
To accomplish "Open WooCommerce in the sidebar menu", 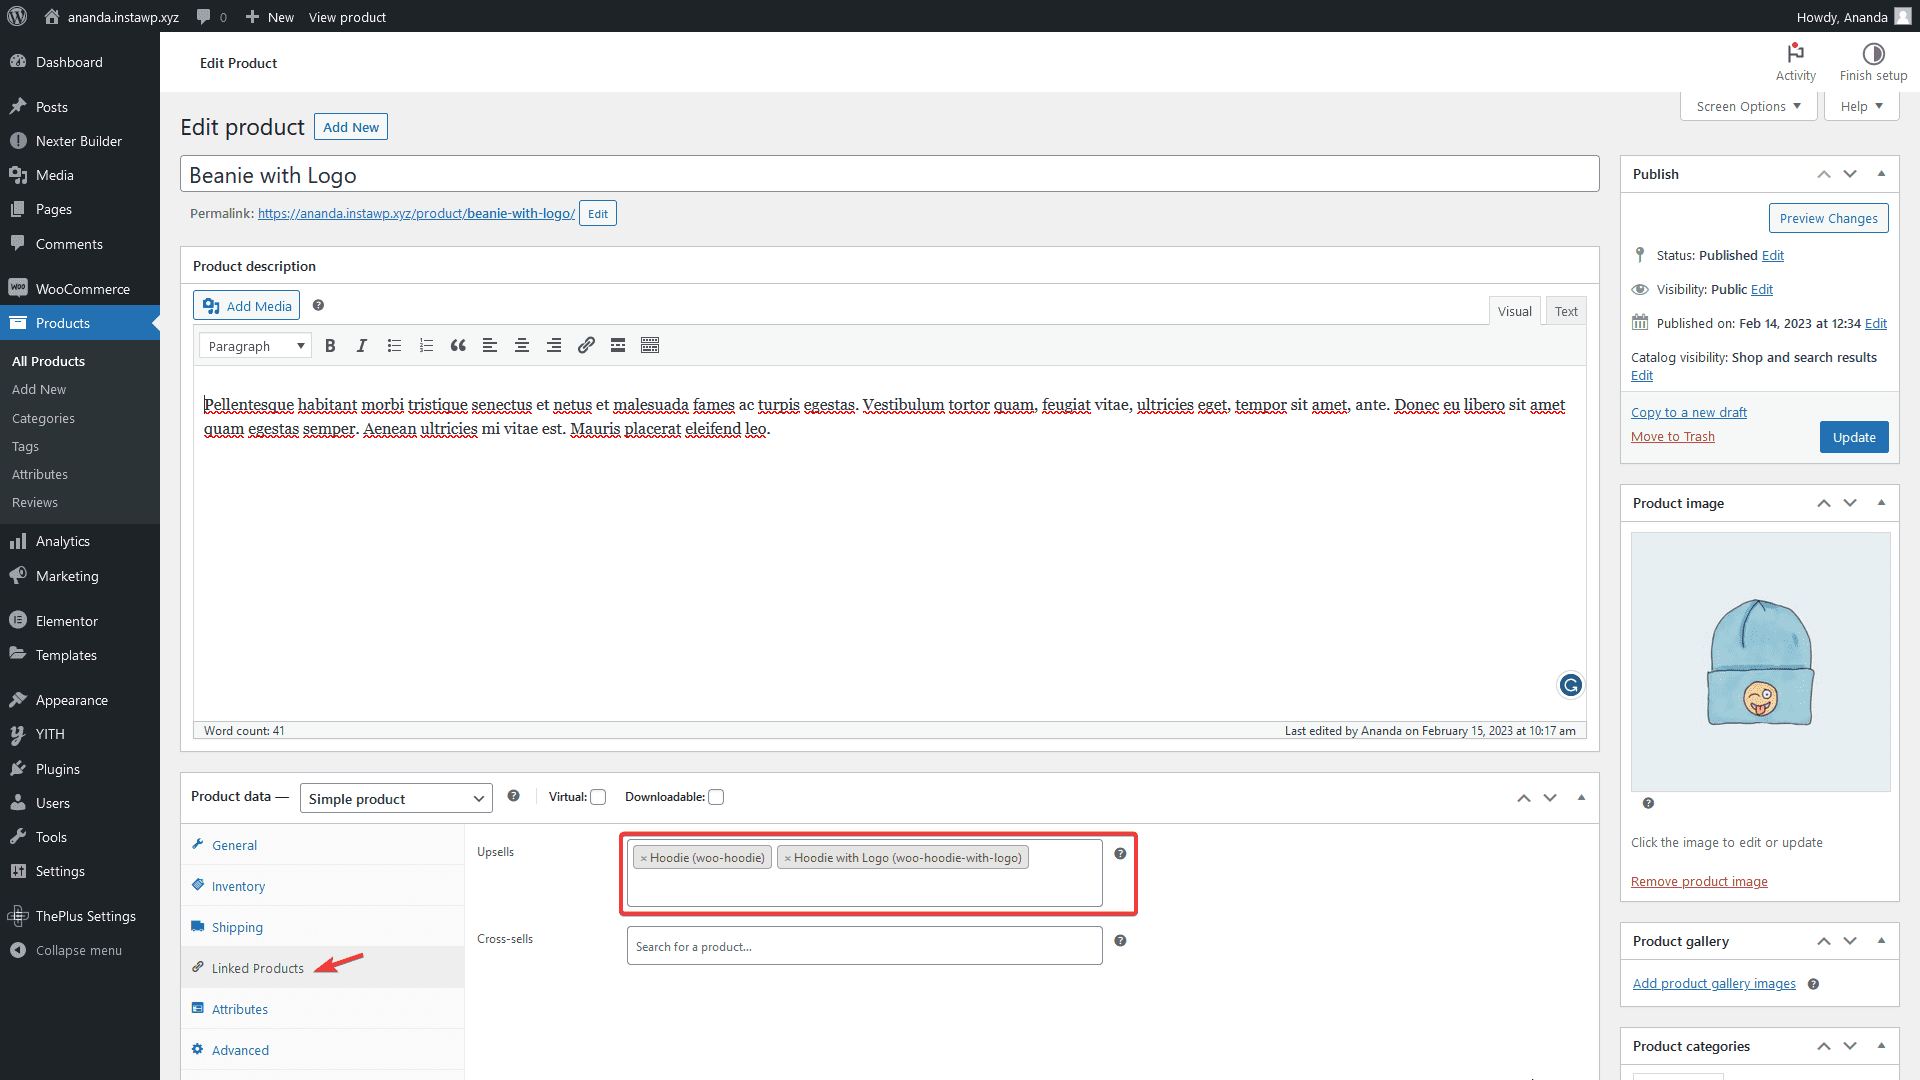I will (x=80, y=289).
